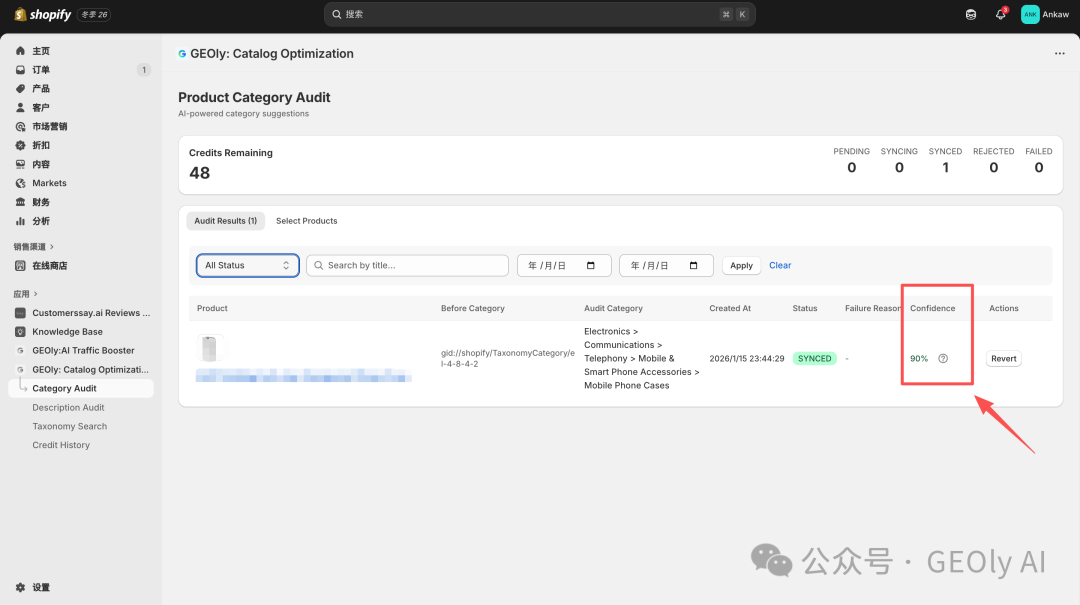Click the Clear filters link

point(780,265)
